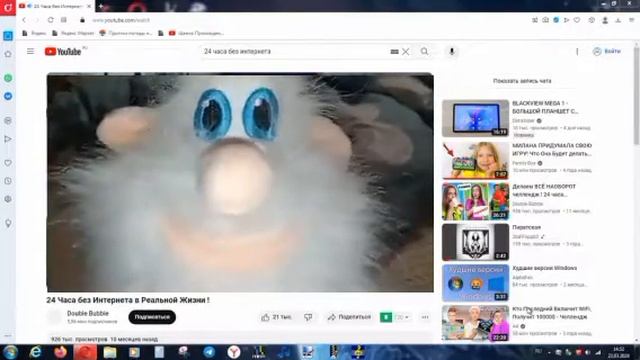Open the Яндекс bookmark
640x360 pixels.
pos(34,33)
